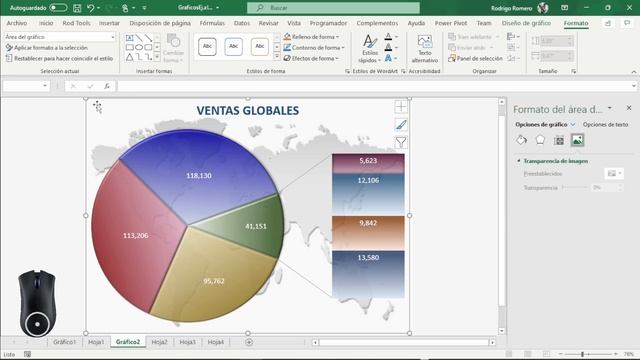Image resolution: width=640 pixels, height=360 pixels.
Task: Click the Undo arrow icon
Action: (91, 8)
